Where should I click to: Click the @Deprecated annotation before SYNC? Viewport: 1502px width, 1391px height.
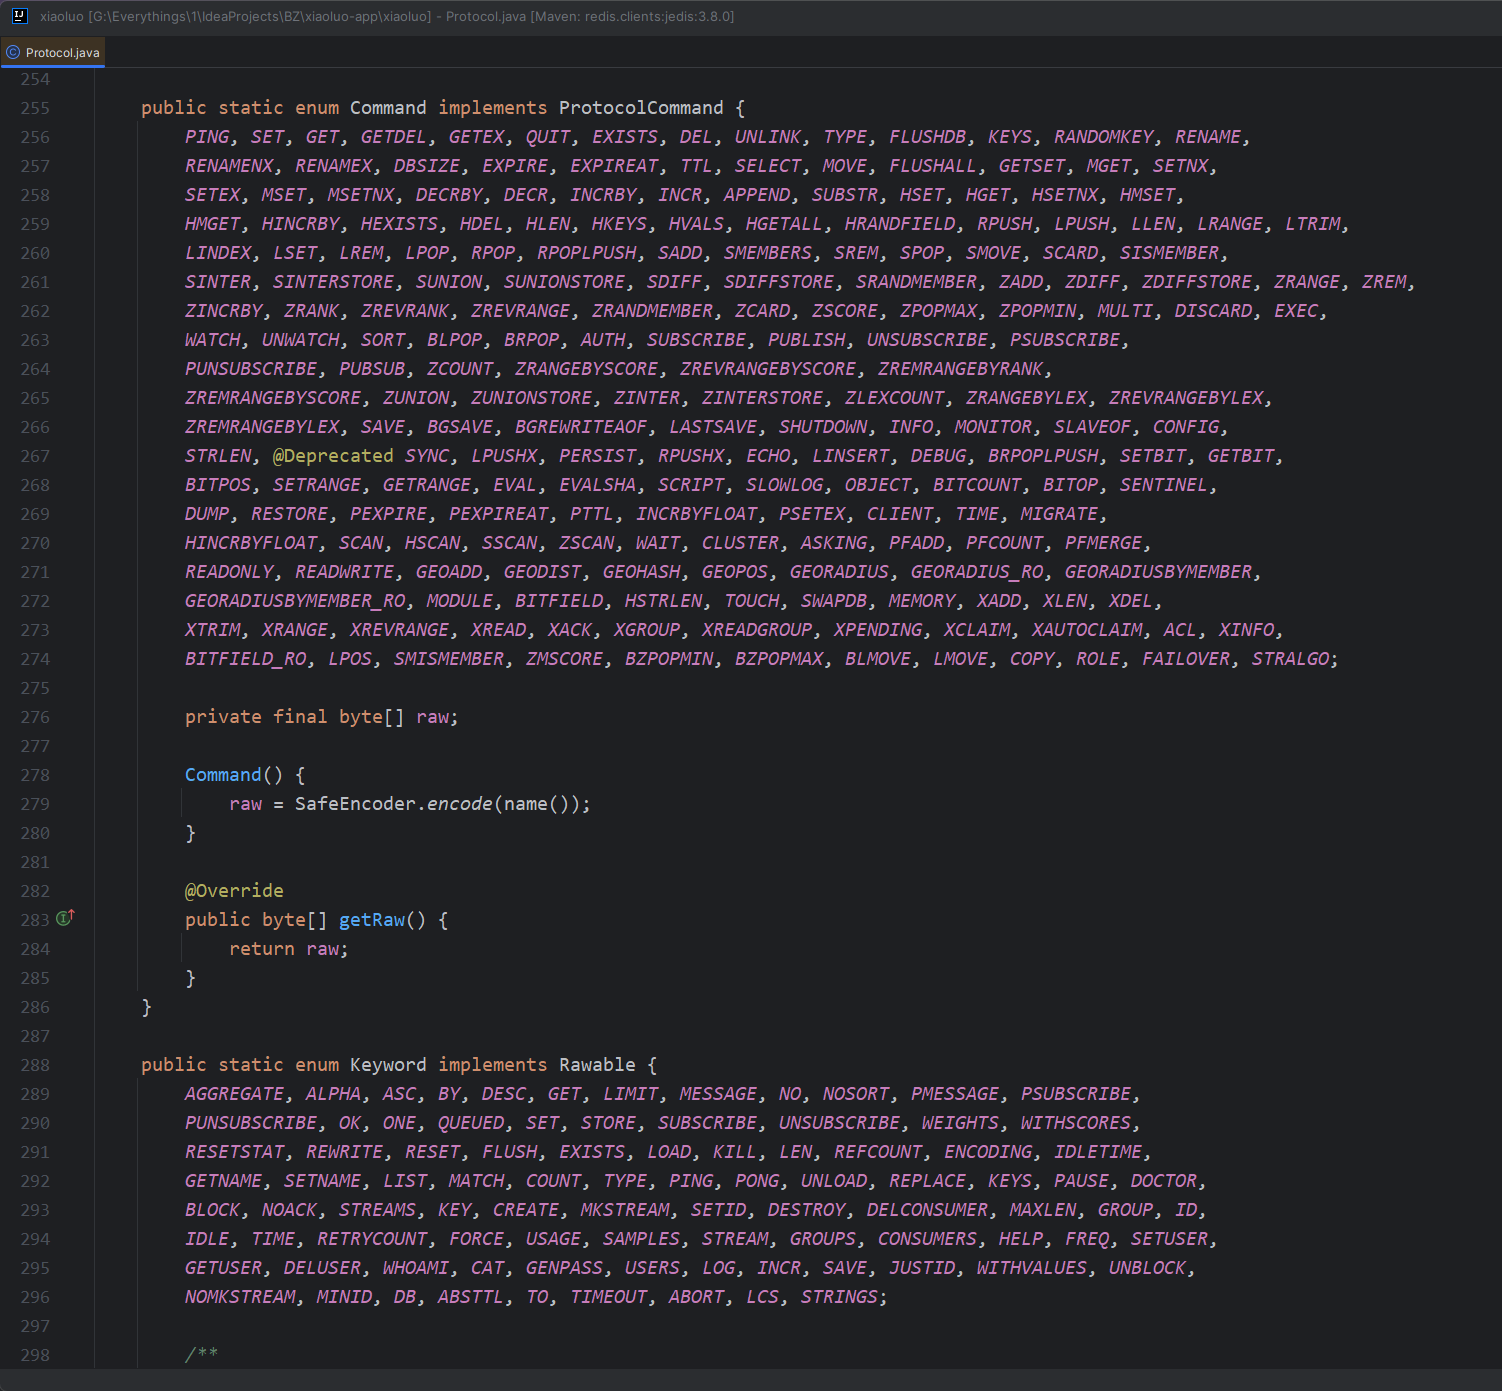pos(333,456)
